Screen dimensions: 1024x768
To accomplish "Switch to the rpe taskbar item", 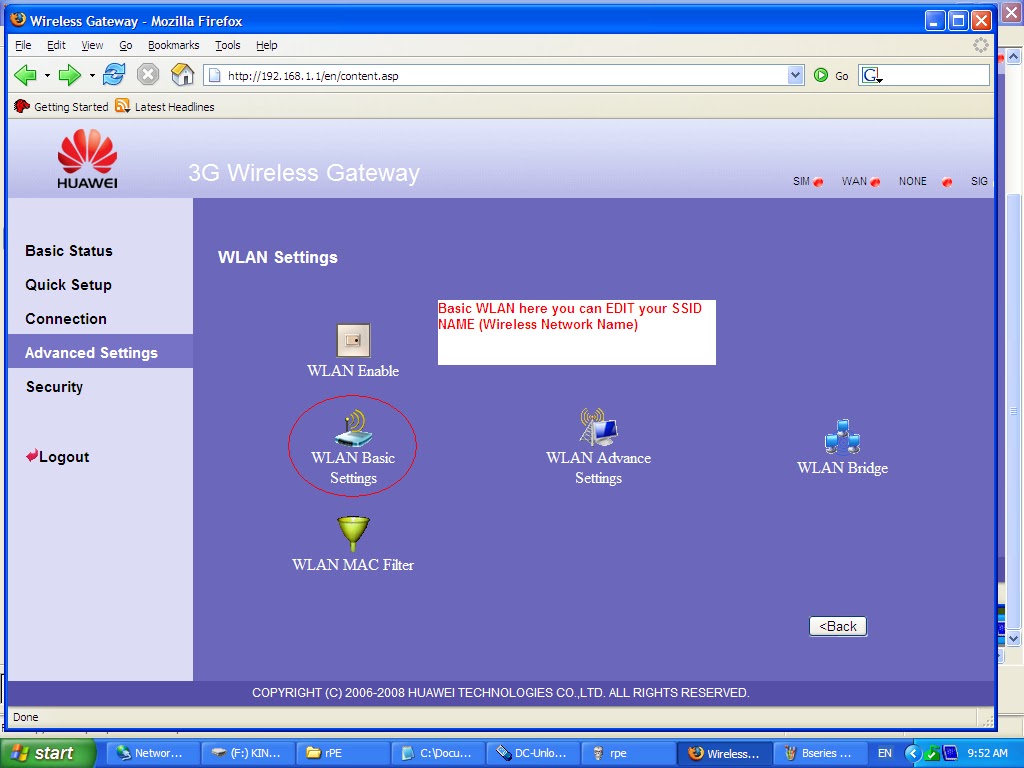I will click(626, 753).
